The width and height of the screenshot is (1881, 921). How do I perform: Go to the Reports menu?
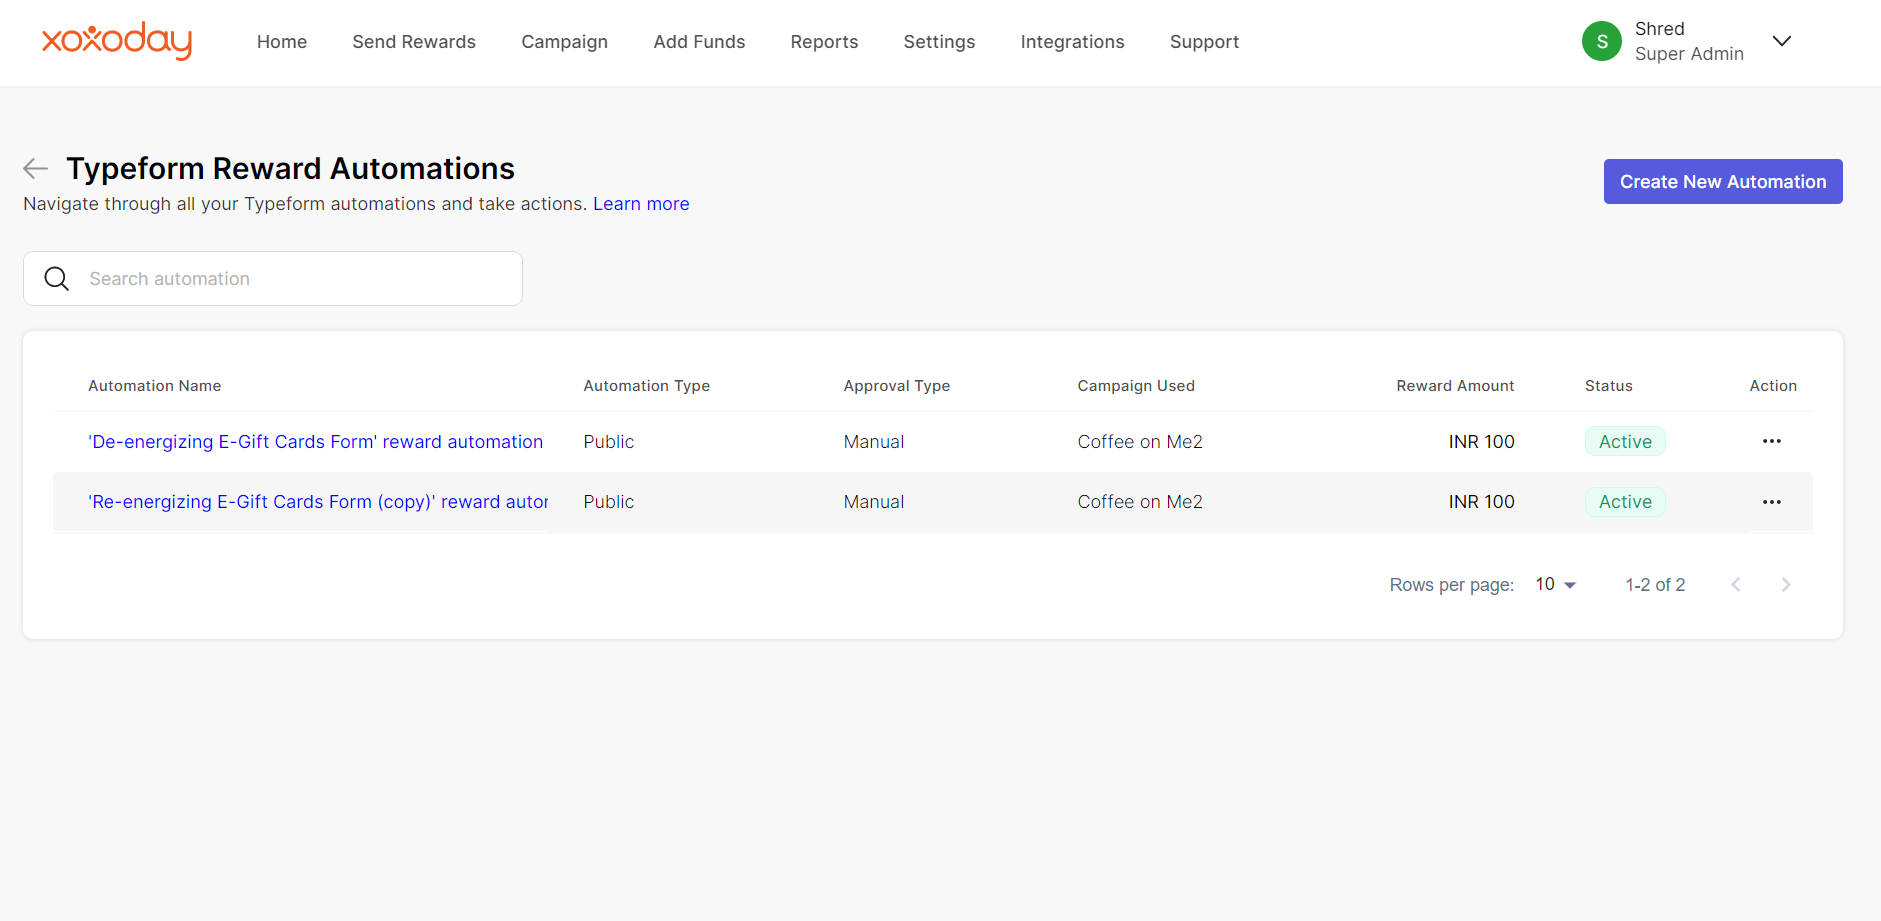(824, 42)
